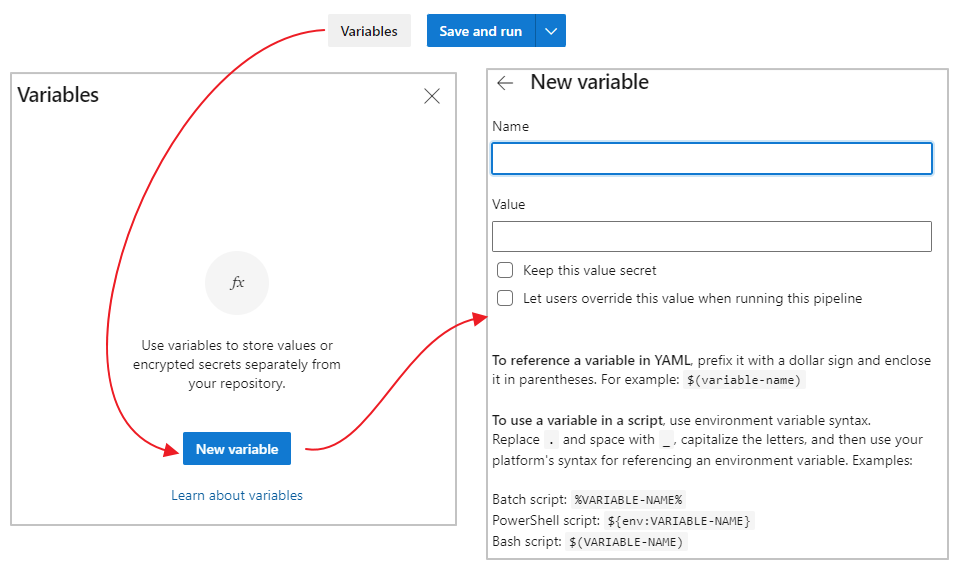The width and height of the screenshot is (956, 568).
Task: Enable Keep this value secret checkbox
Action: (505, 270)
